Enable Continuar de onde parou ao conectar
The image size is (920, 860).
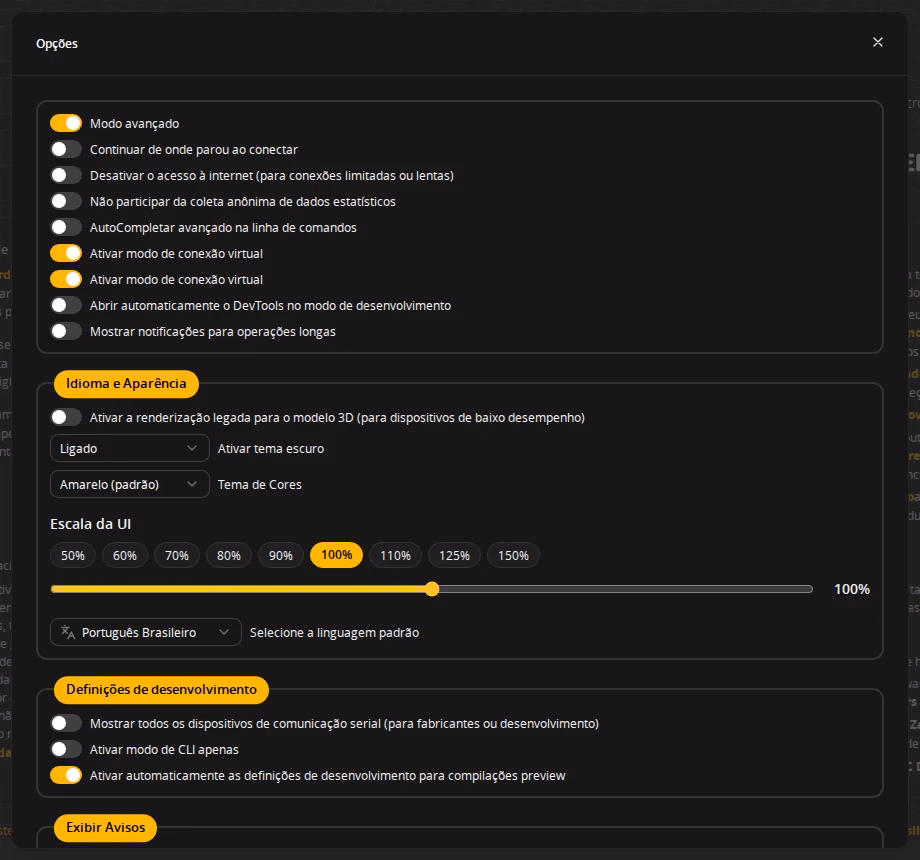click(x=66, y=149)
